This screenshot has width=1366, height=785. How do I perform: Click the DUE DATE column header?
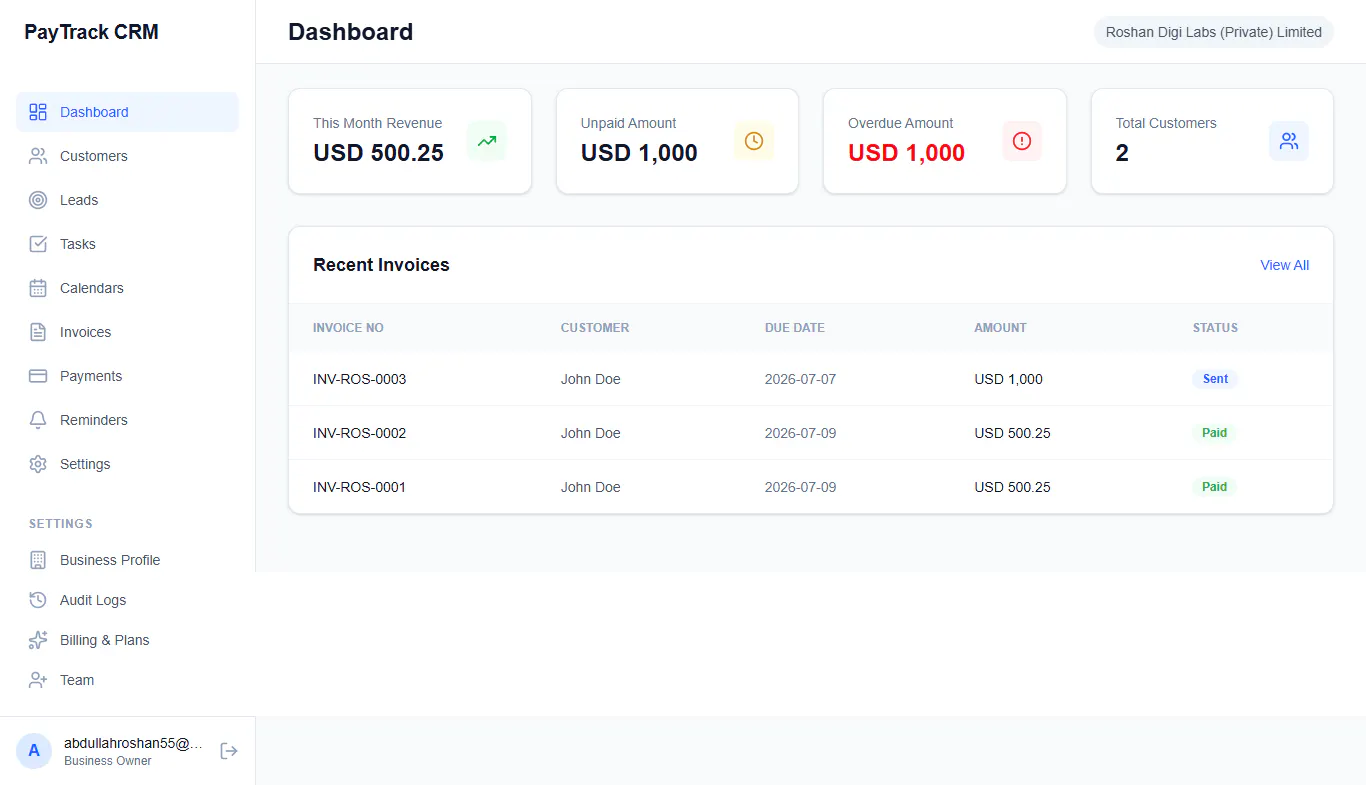click(x=795, y=328)
